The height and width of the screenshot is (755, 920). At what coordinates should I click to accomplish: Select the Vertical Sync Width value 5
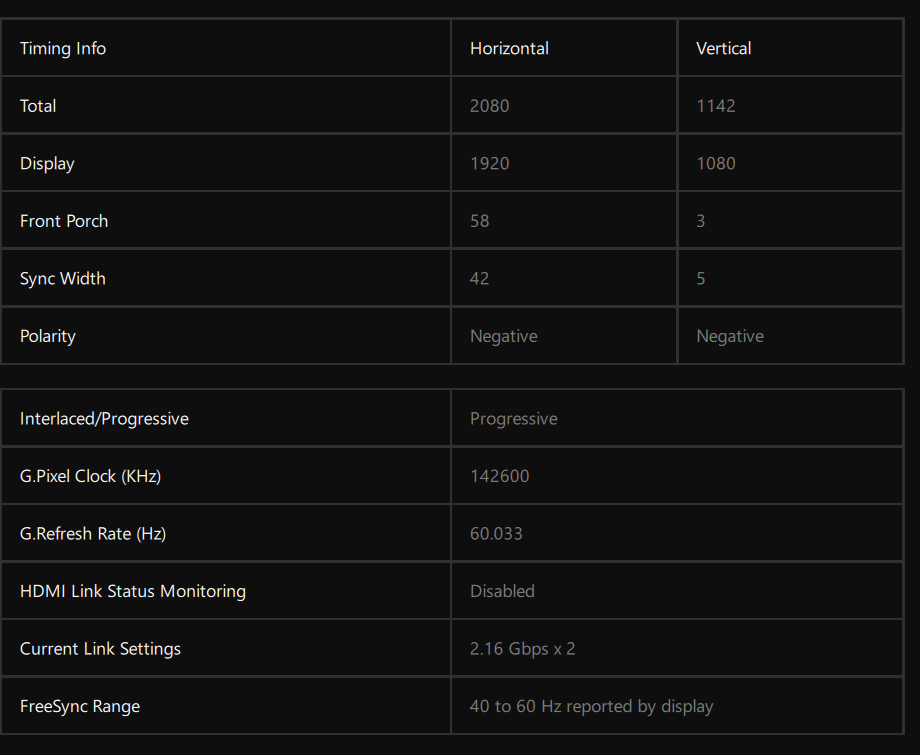pos(701,279)
